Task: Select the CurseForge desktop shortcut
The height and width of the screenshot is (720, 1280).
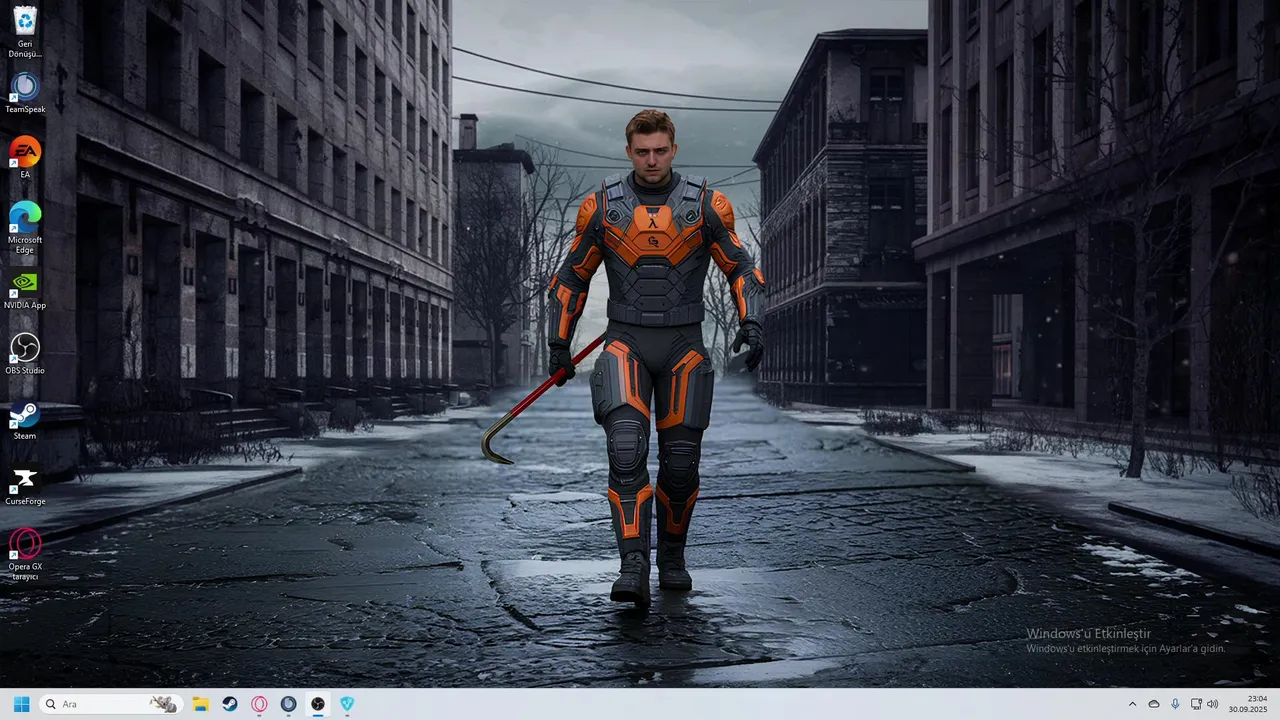Action: click(x=25, y=485)
